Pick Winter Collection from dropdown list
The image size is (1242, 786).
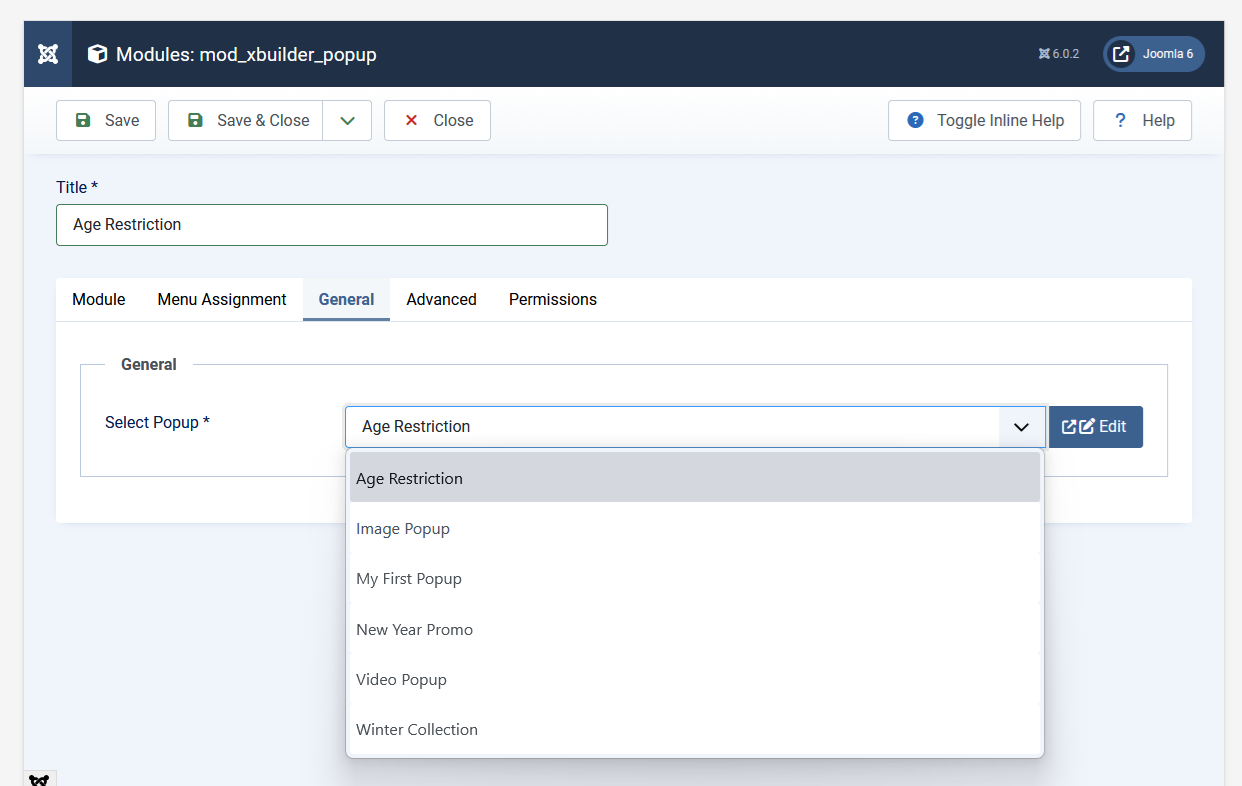point(417,730)
